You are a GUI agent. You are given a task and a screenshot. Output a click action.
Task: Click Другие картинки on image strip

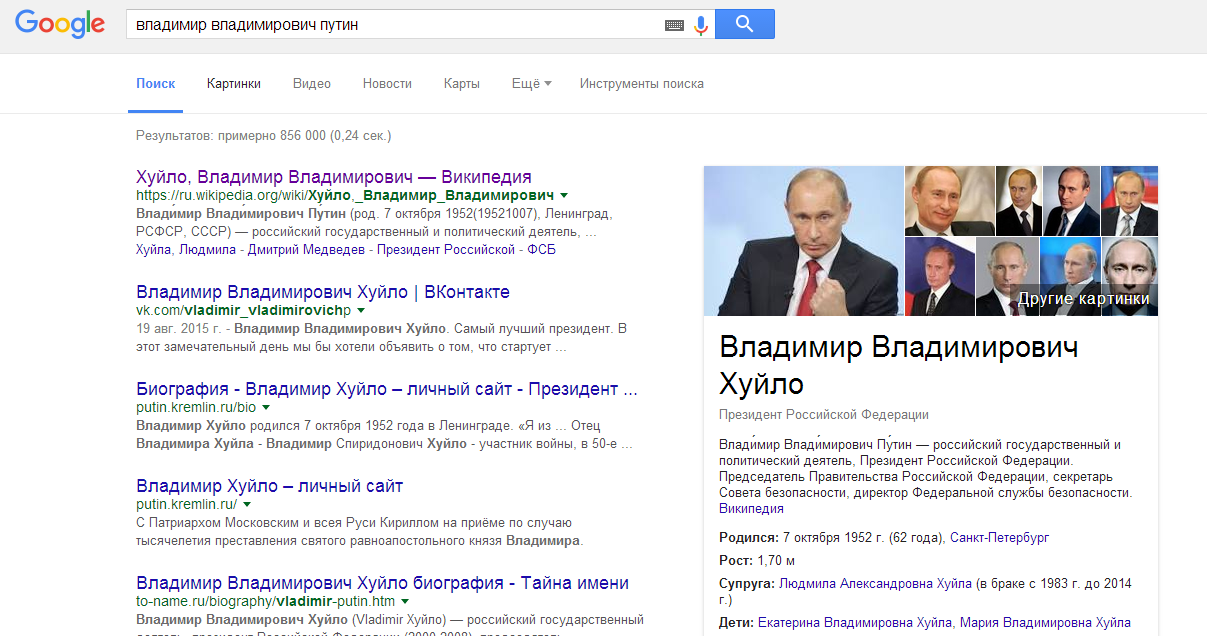pyautogui.click(x=1083, y=298)
